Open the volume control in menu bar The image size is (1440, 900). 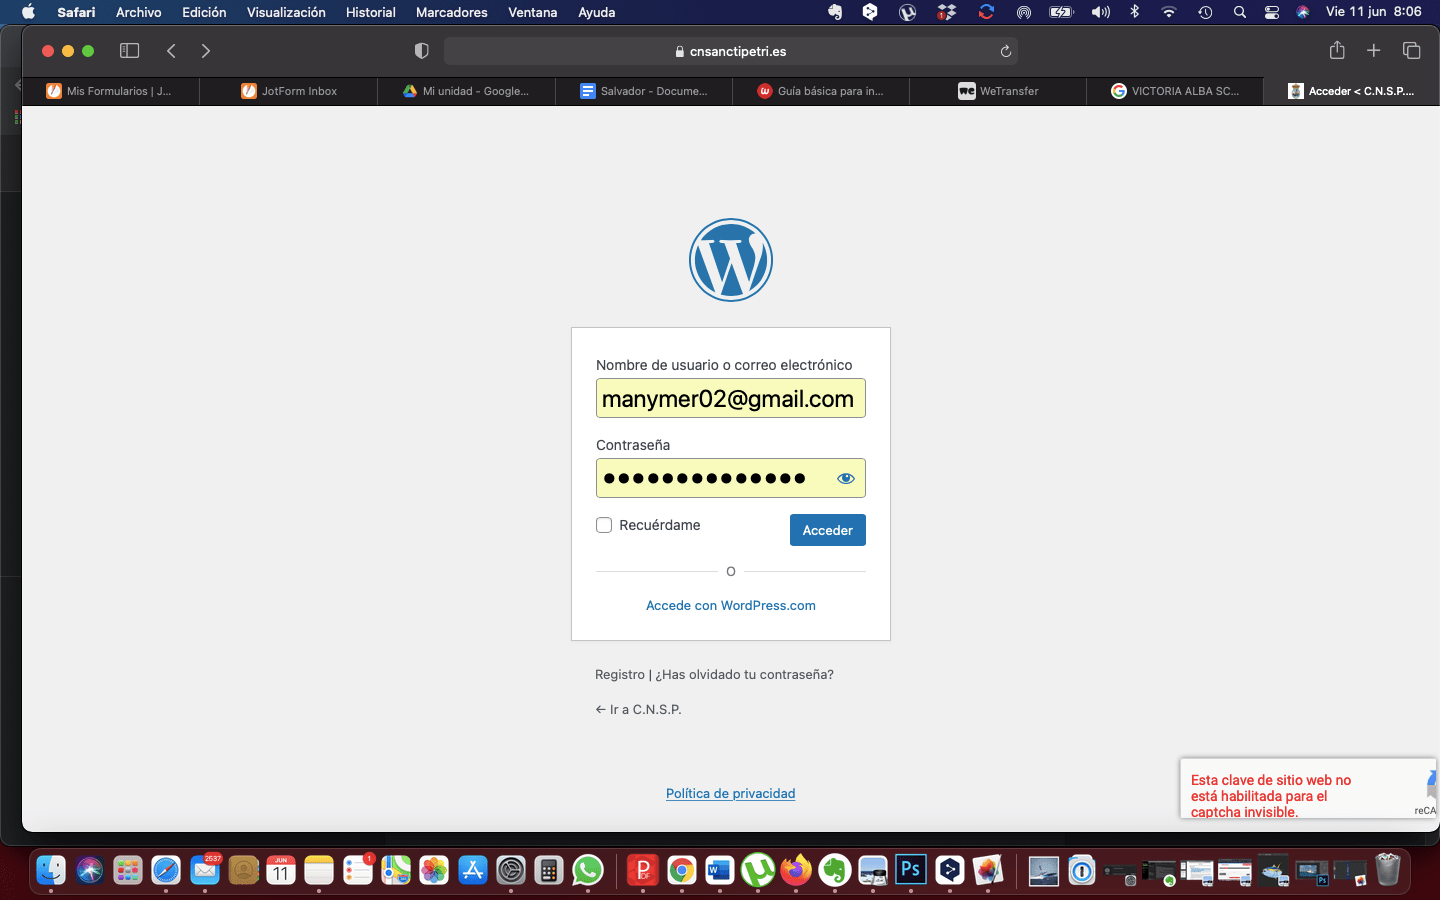coord(1101,12)
